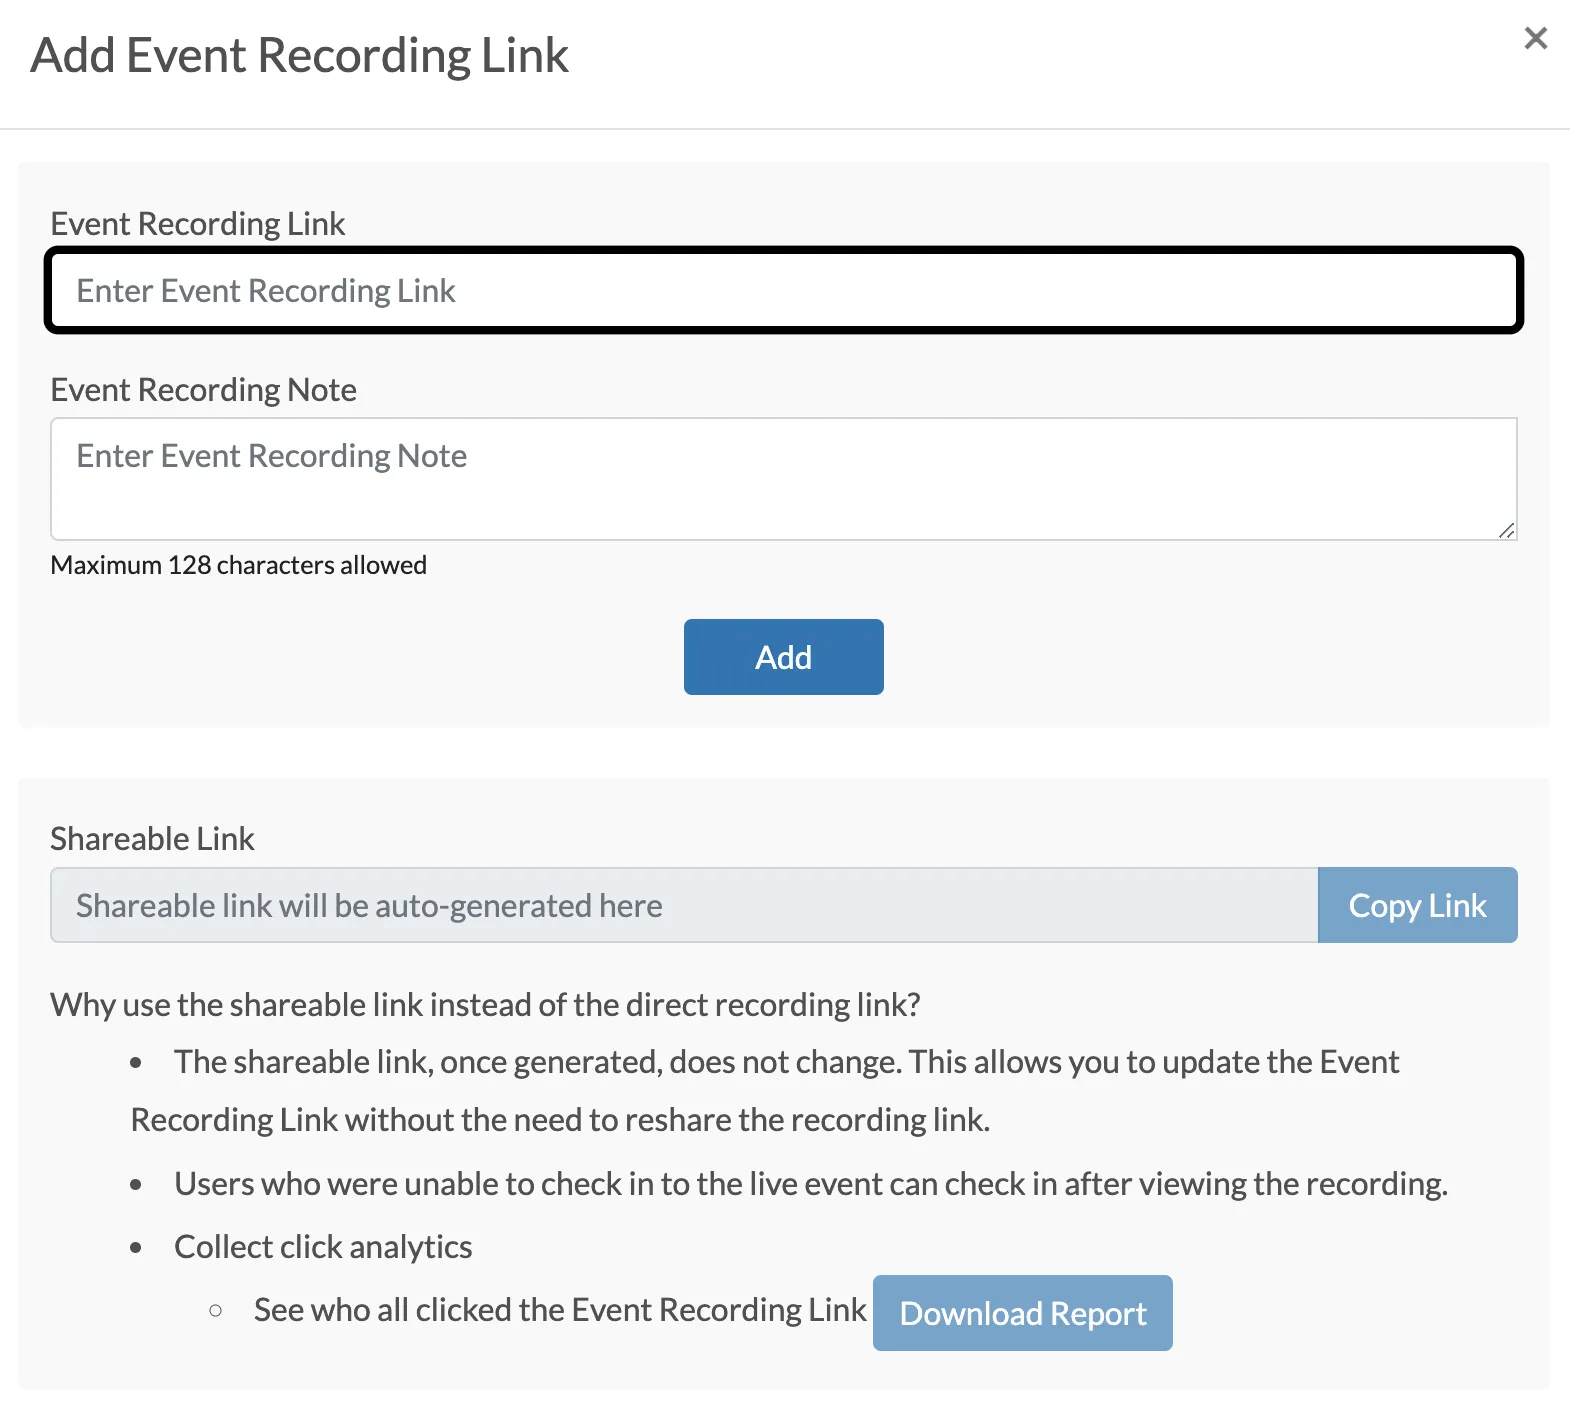Download the click analytics report
The height and width of the screenshot is (1406, 1570).
point(1023,1313)
